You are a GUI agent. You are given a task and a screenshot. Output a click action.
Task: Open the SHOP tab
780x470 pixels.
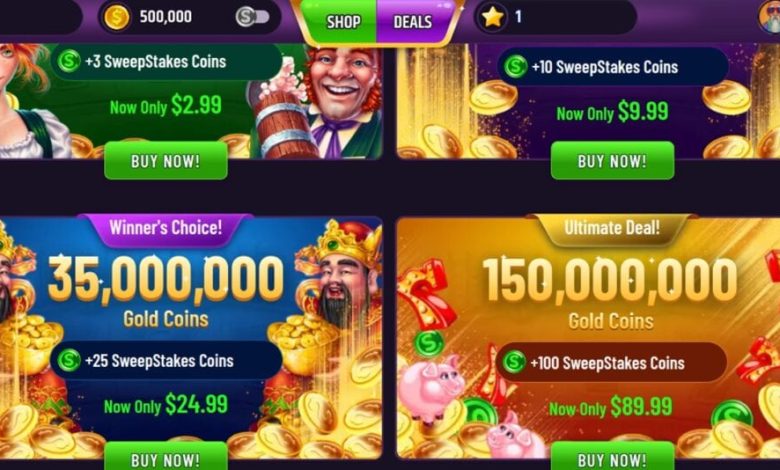click(x=343, y=22)
